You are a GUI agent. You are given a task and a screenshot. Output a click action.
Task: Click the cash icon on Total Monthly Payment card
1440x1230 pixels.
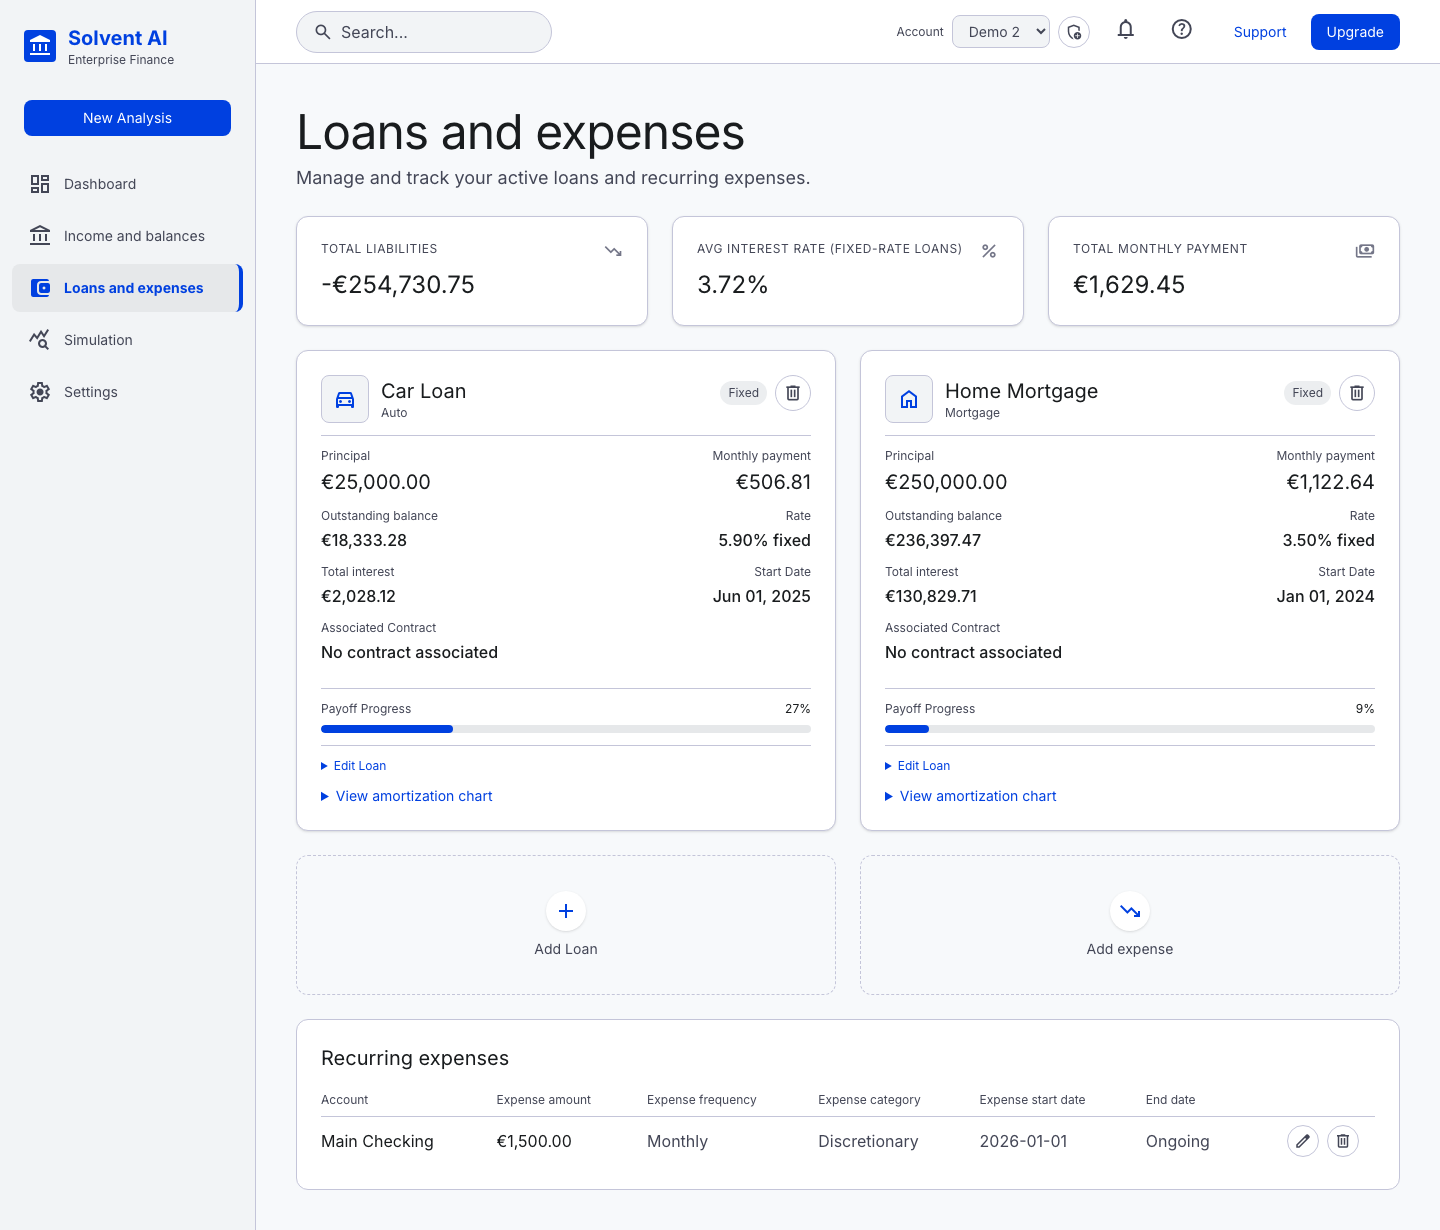pos(1365,251)
